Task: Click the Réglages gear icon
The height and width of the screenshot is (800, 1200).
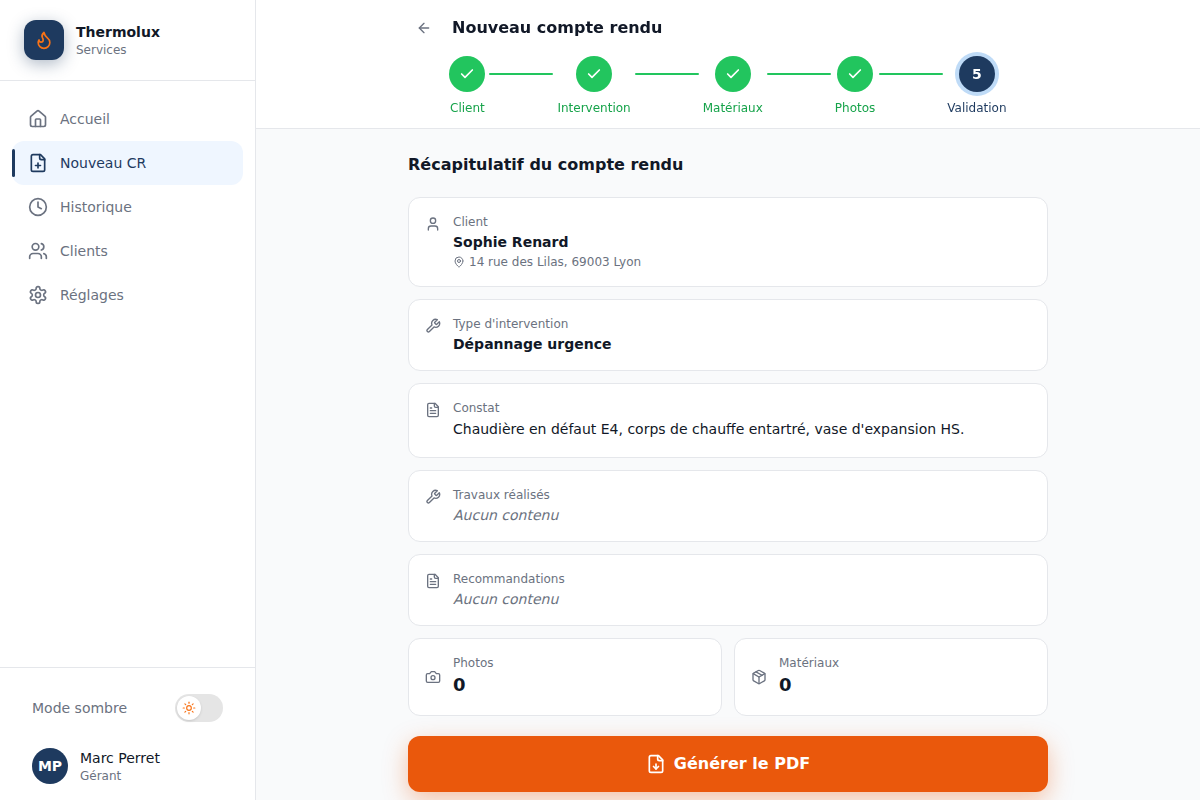Action: coord(38,295)
